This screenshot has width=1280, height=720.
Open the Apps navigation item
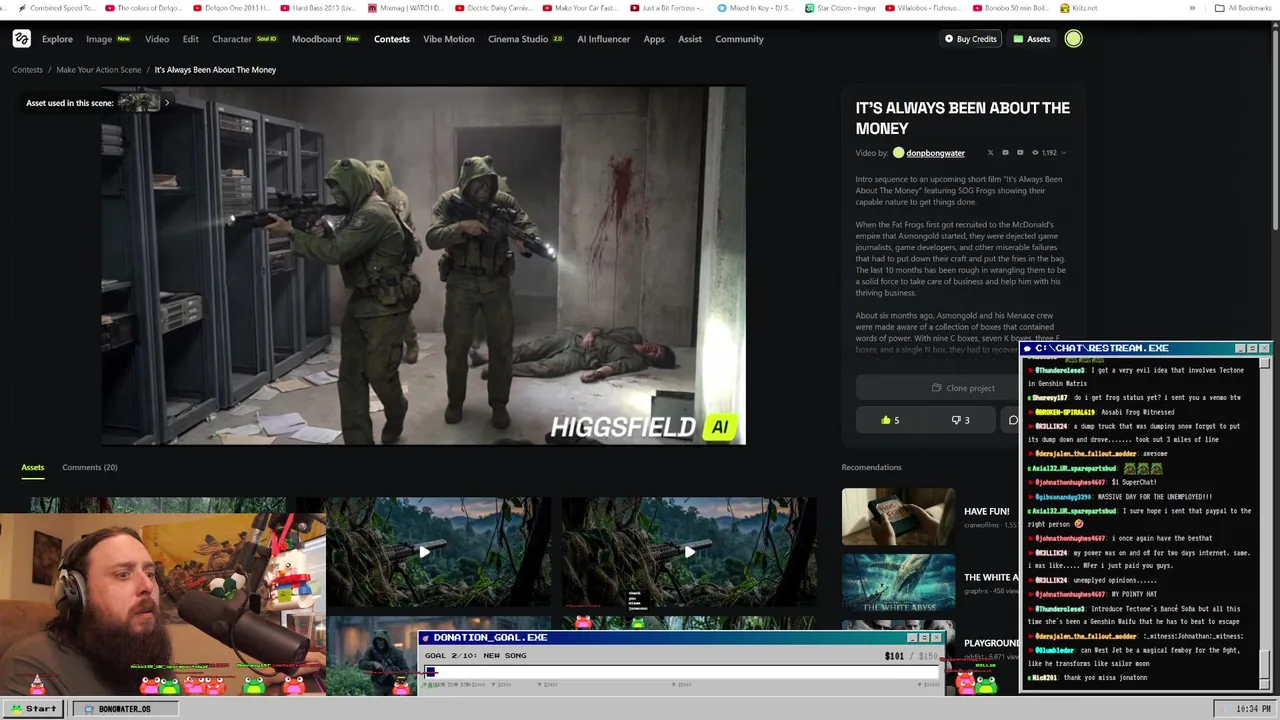pos(654,39)
